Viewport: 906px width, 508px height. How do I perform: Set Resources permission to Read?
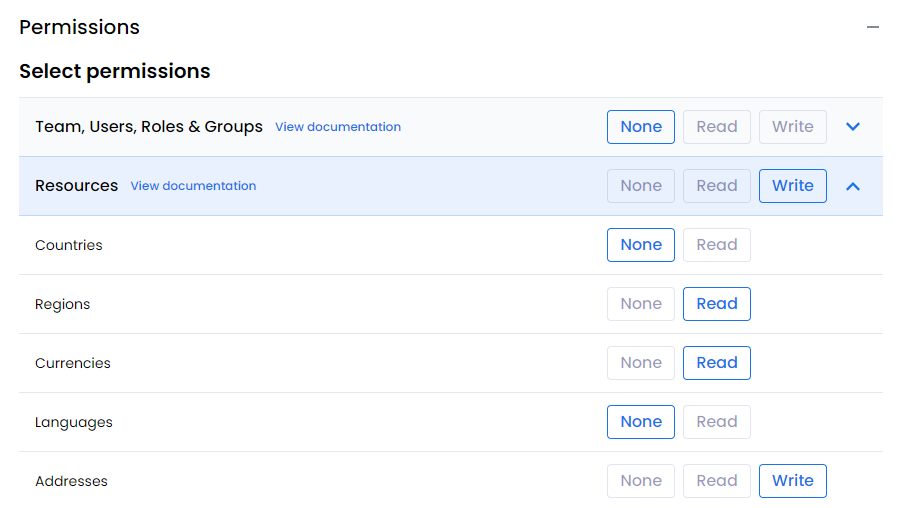coord(717,186)
